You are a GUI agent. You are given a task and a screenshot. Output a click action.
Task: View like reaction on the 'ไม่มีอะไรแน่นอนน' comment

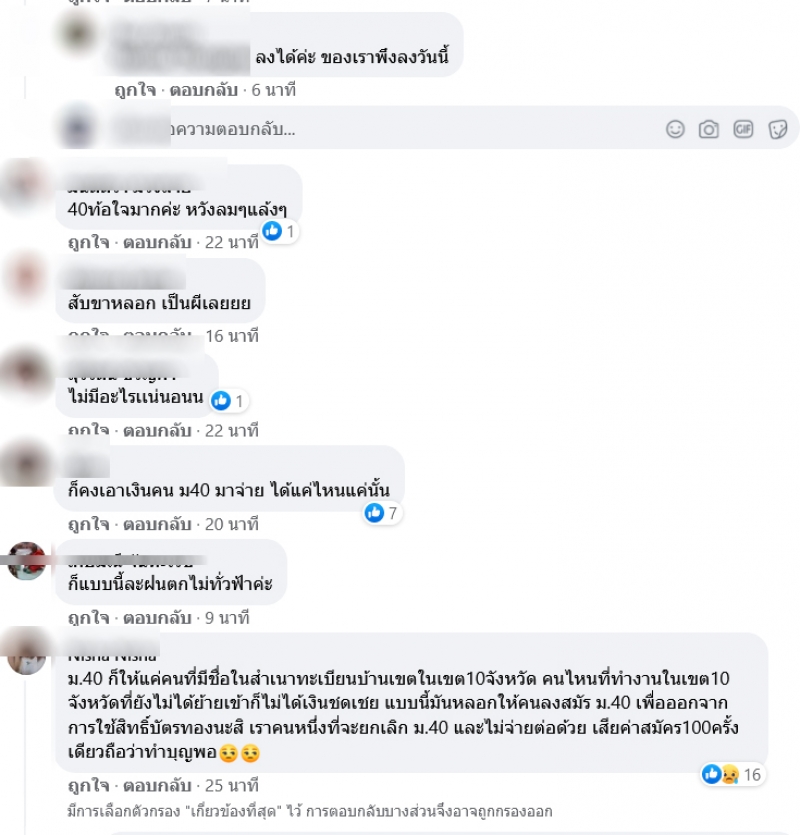coord(228,400)
